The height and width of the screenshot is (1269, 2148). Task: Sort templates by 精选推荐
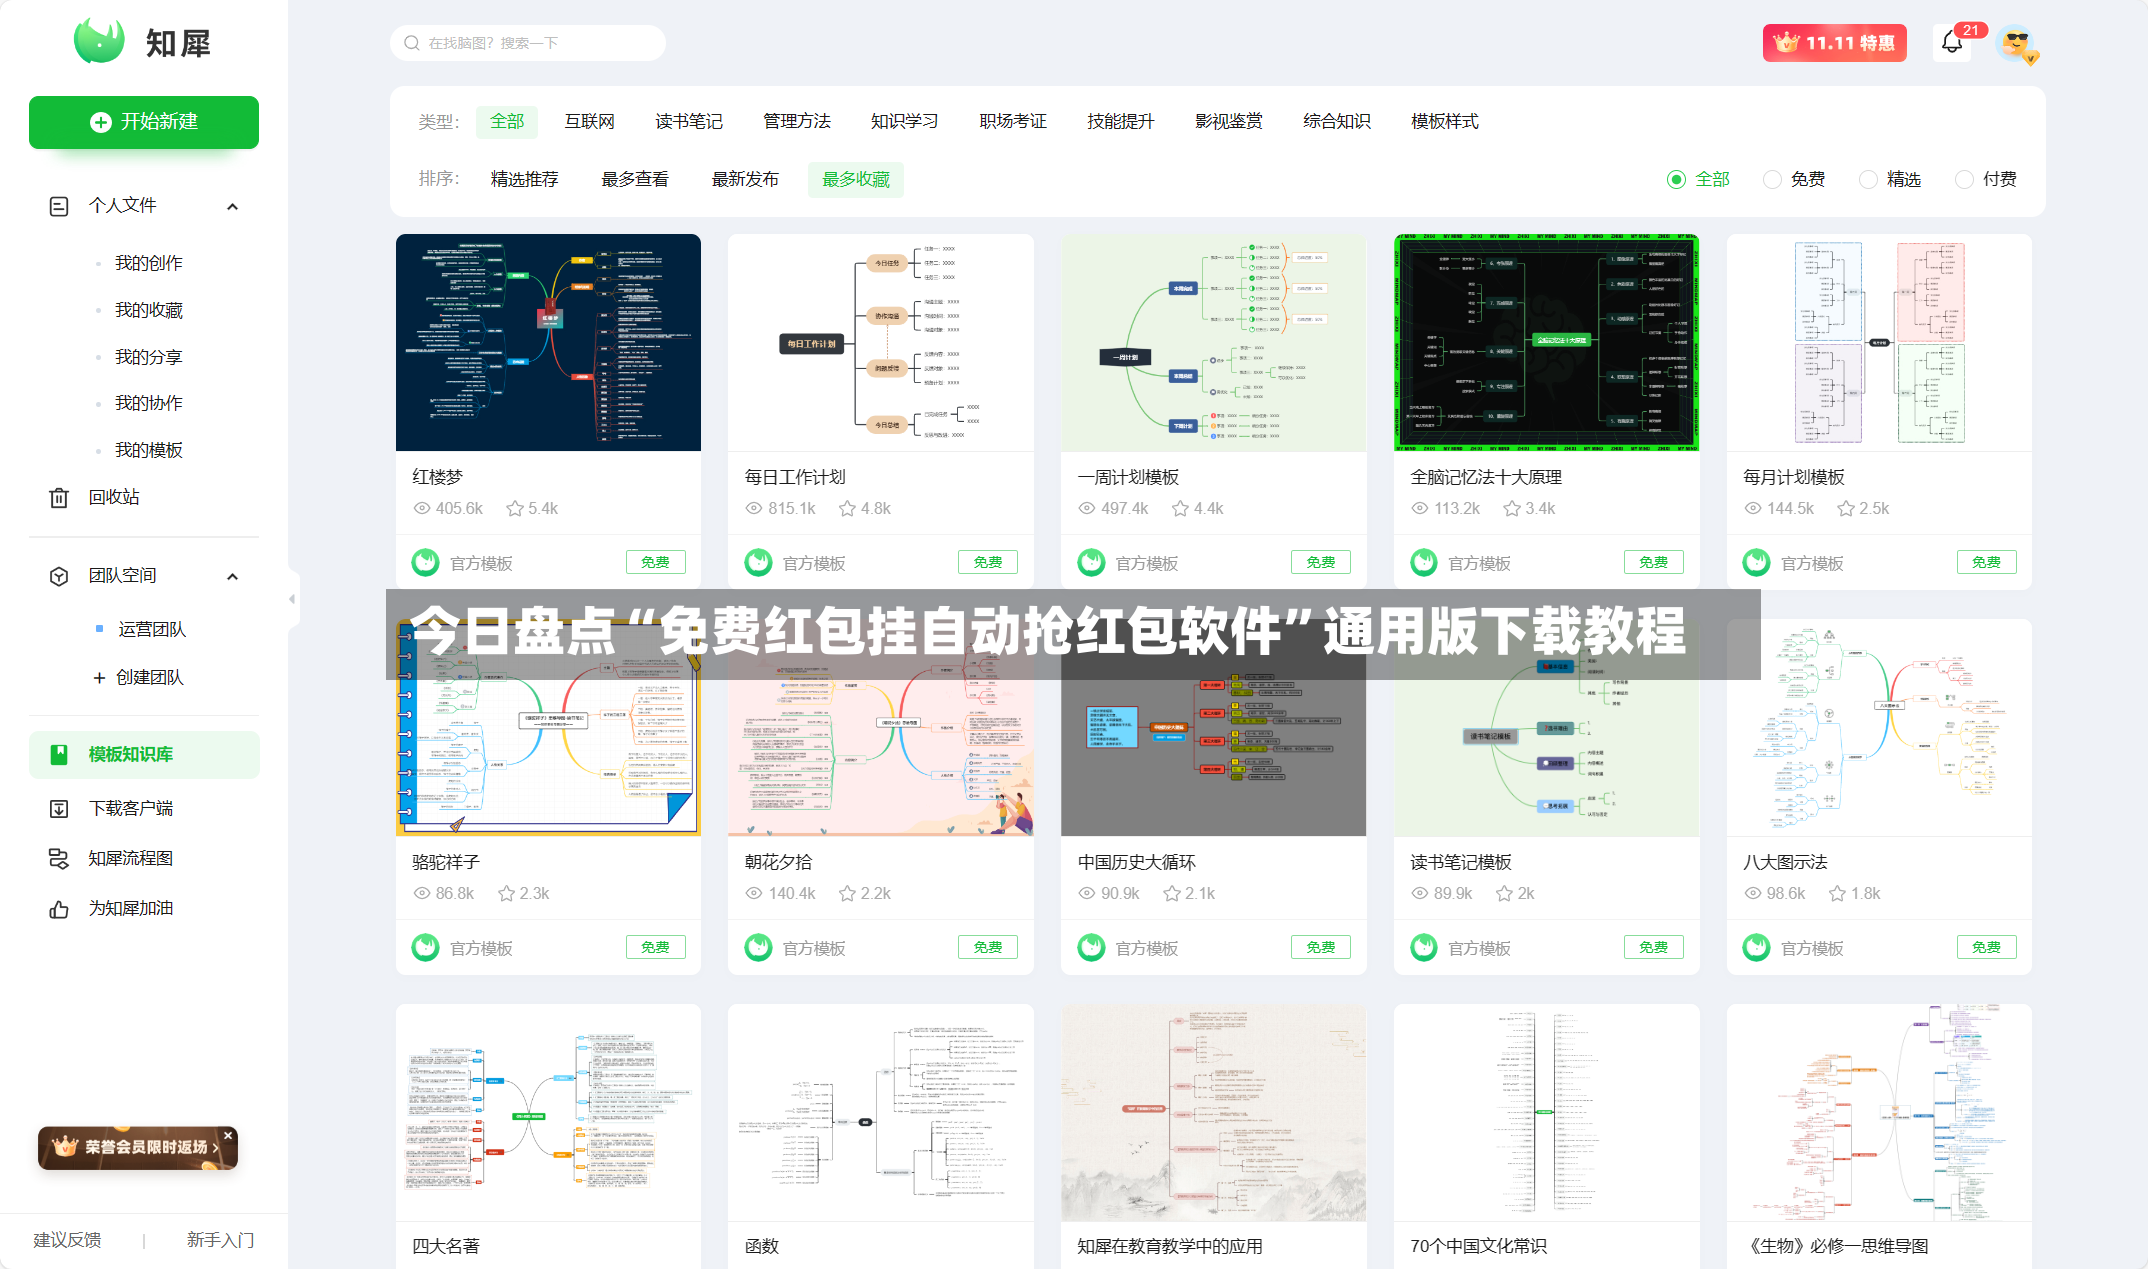(525, 180)
